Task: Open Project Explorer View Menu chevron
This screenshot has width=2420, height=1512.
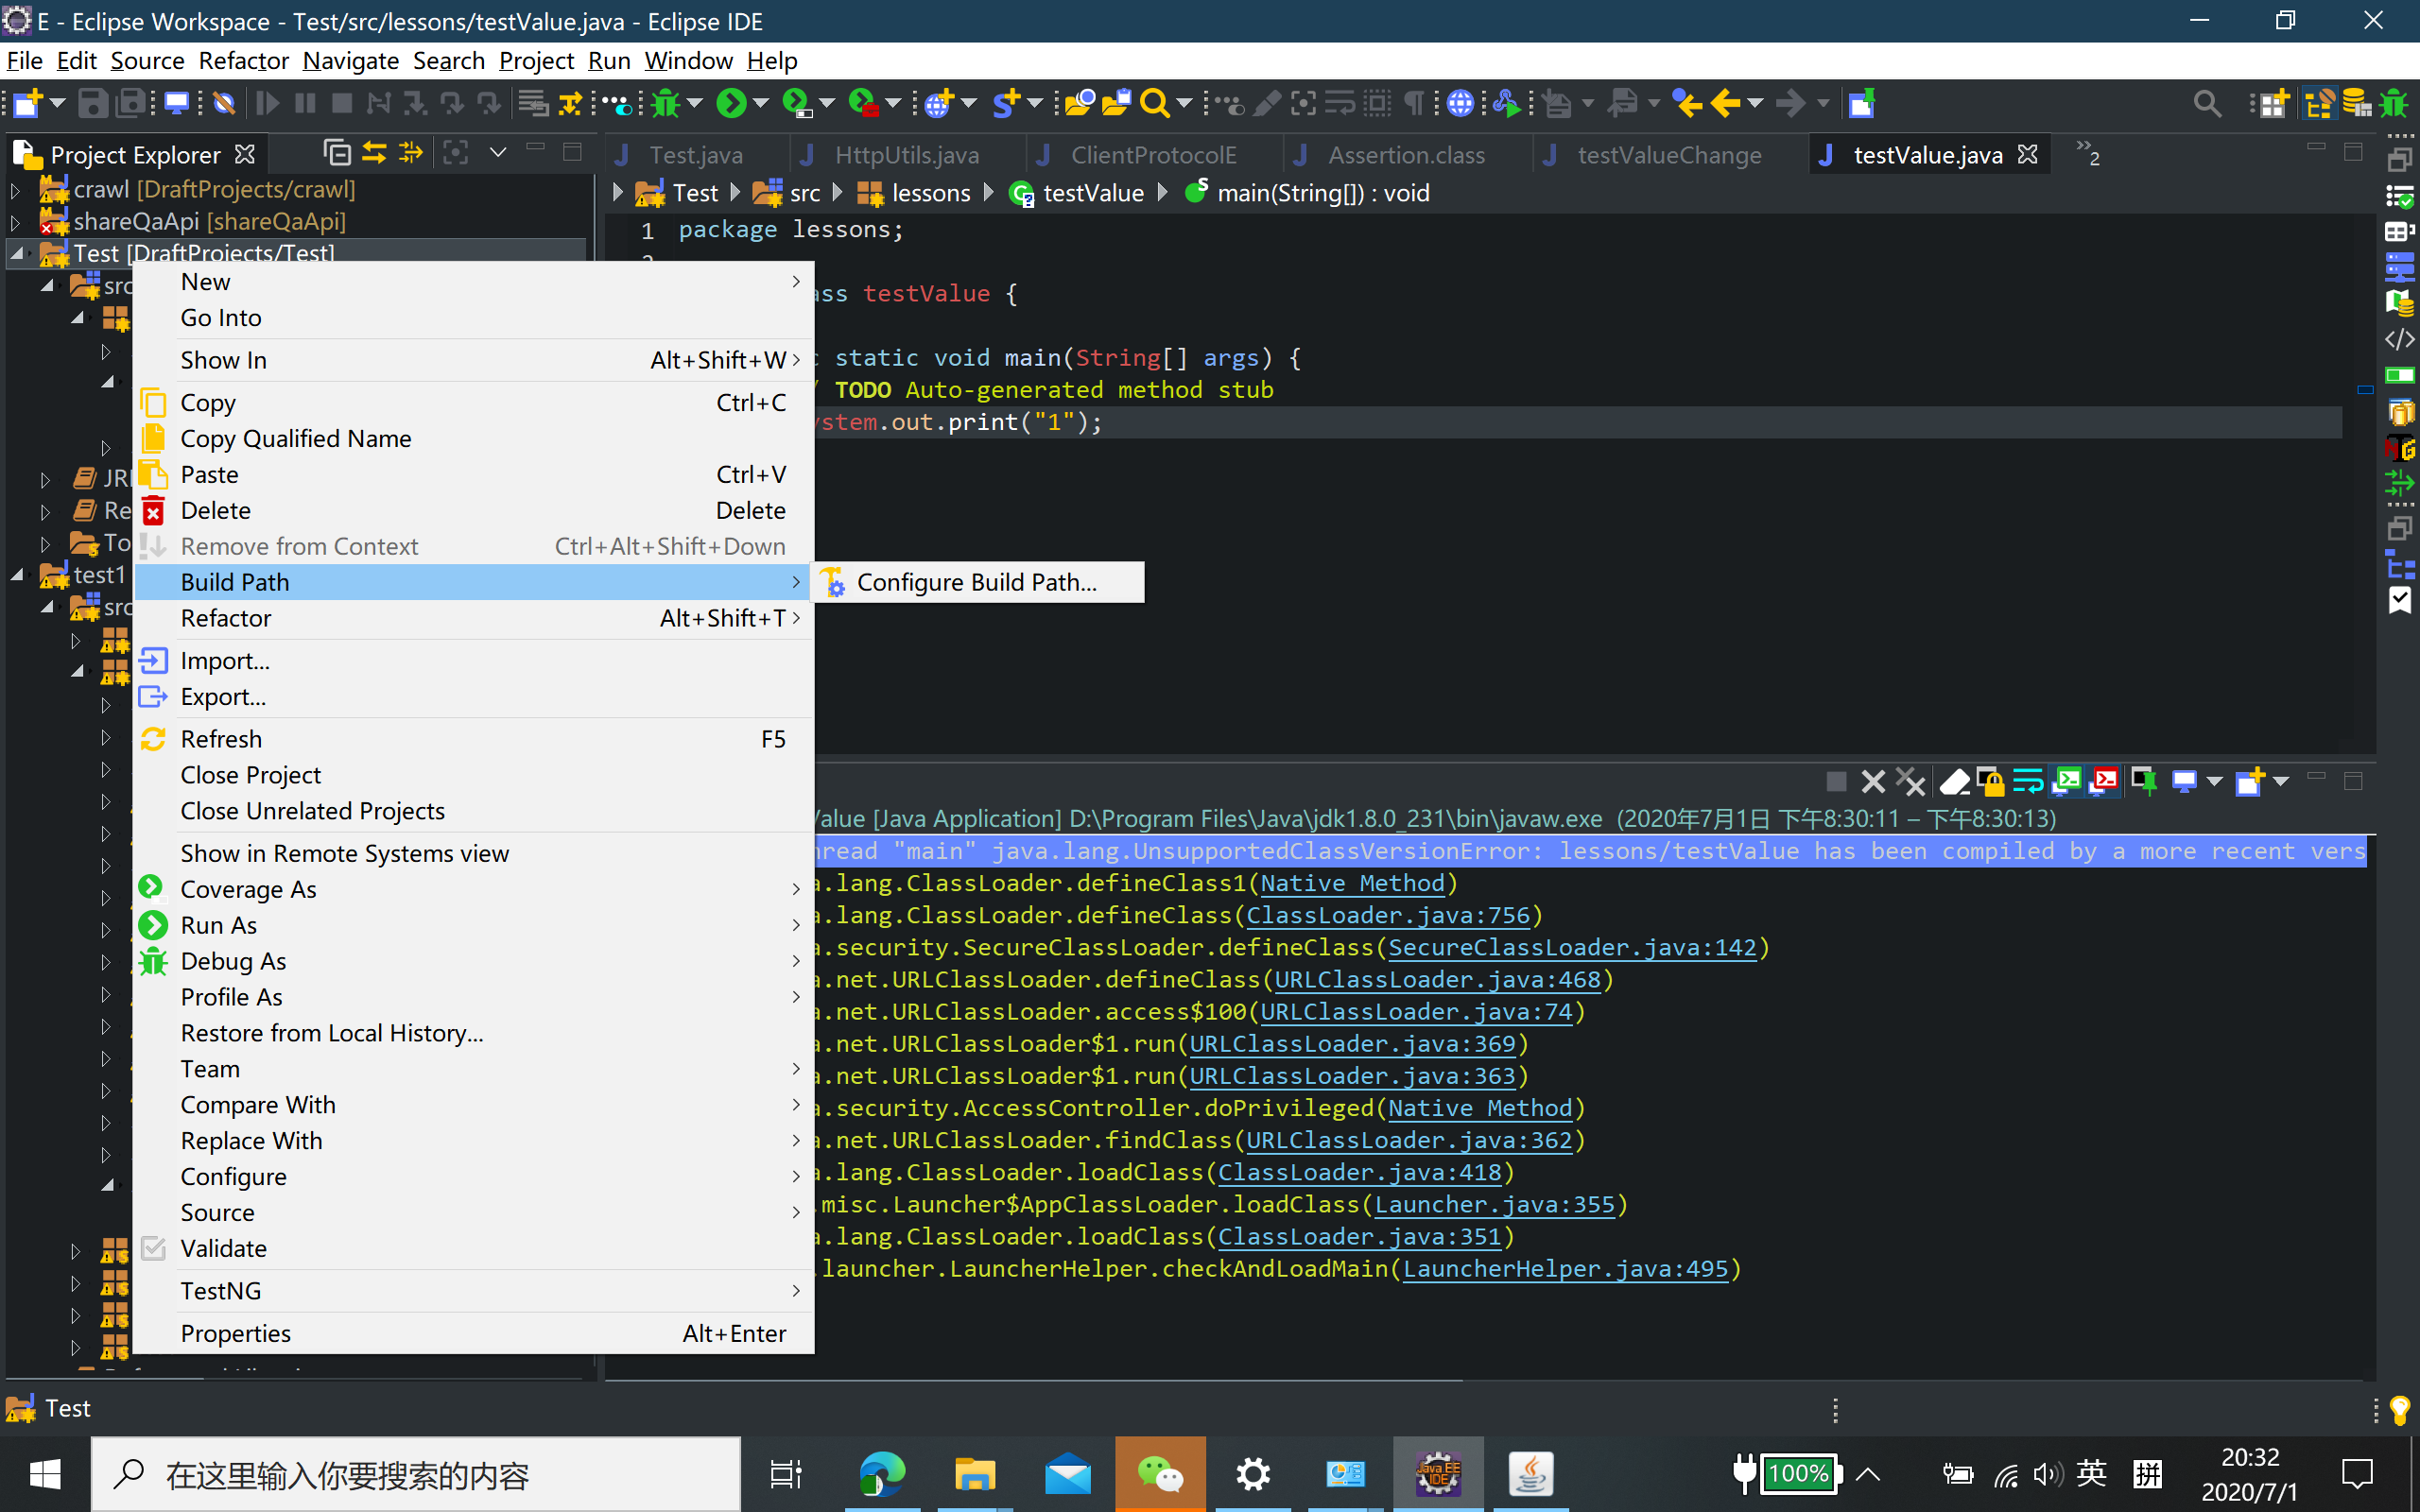Action: pos(498,153)
